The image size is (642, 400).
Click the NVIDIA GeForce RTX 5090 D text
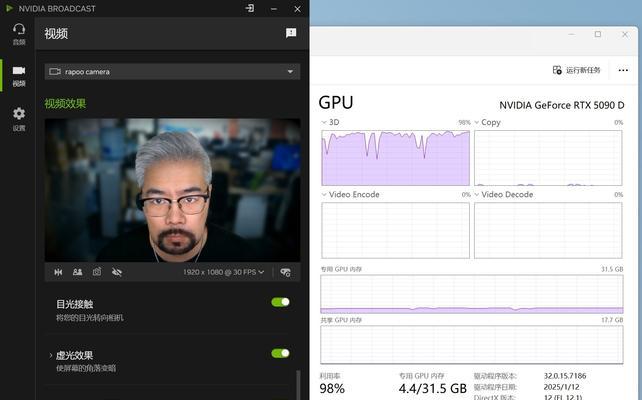point(562,105)
